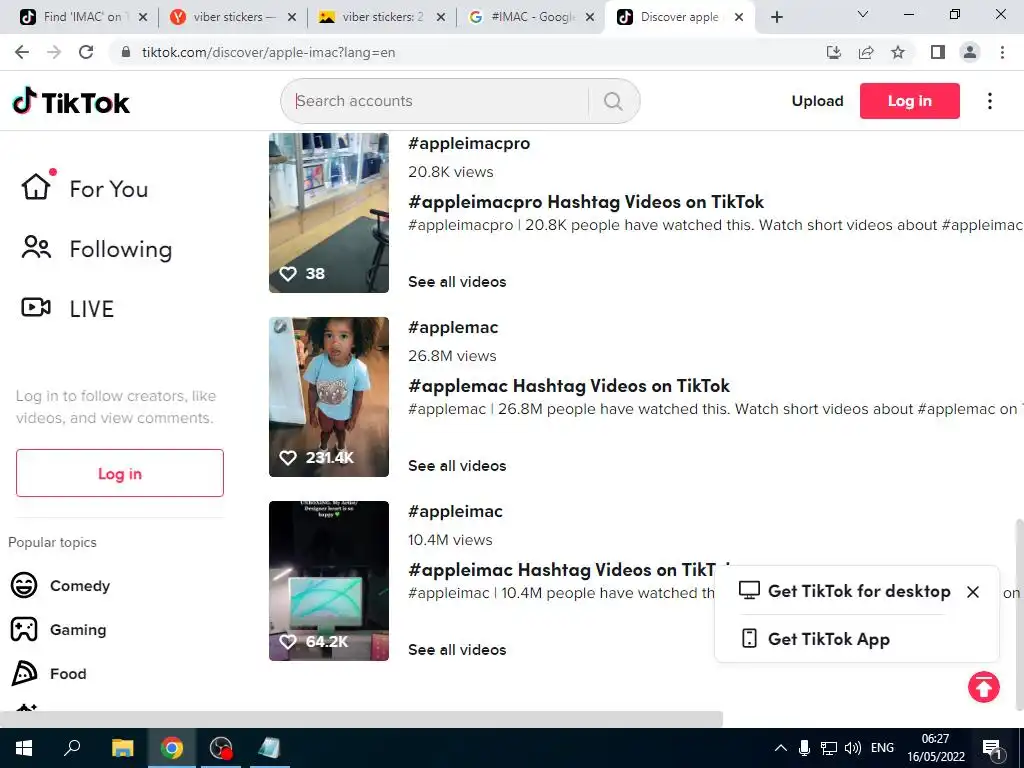
Task: Click the outlined Log in button in sidebar
Action: [x=120, y=473]
